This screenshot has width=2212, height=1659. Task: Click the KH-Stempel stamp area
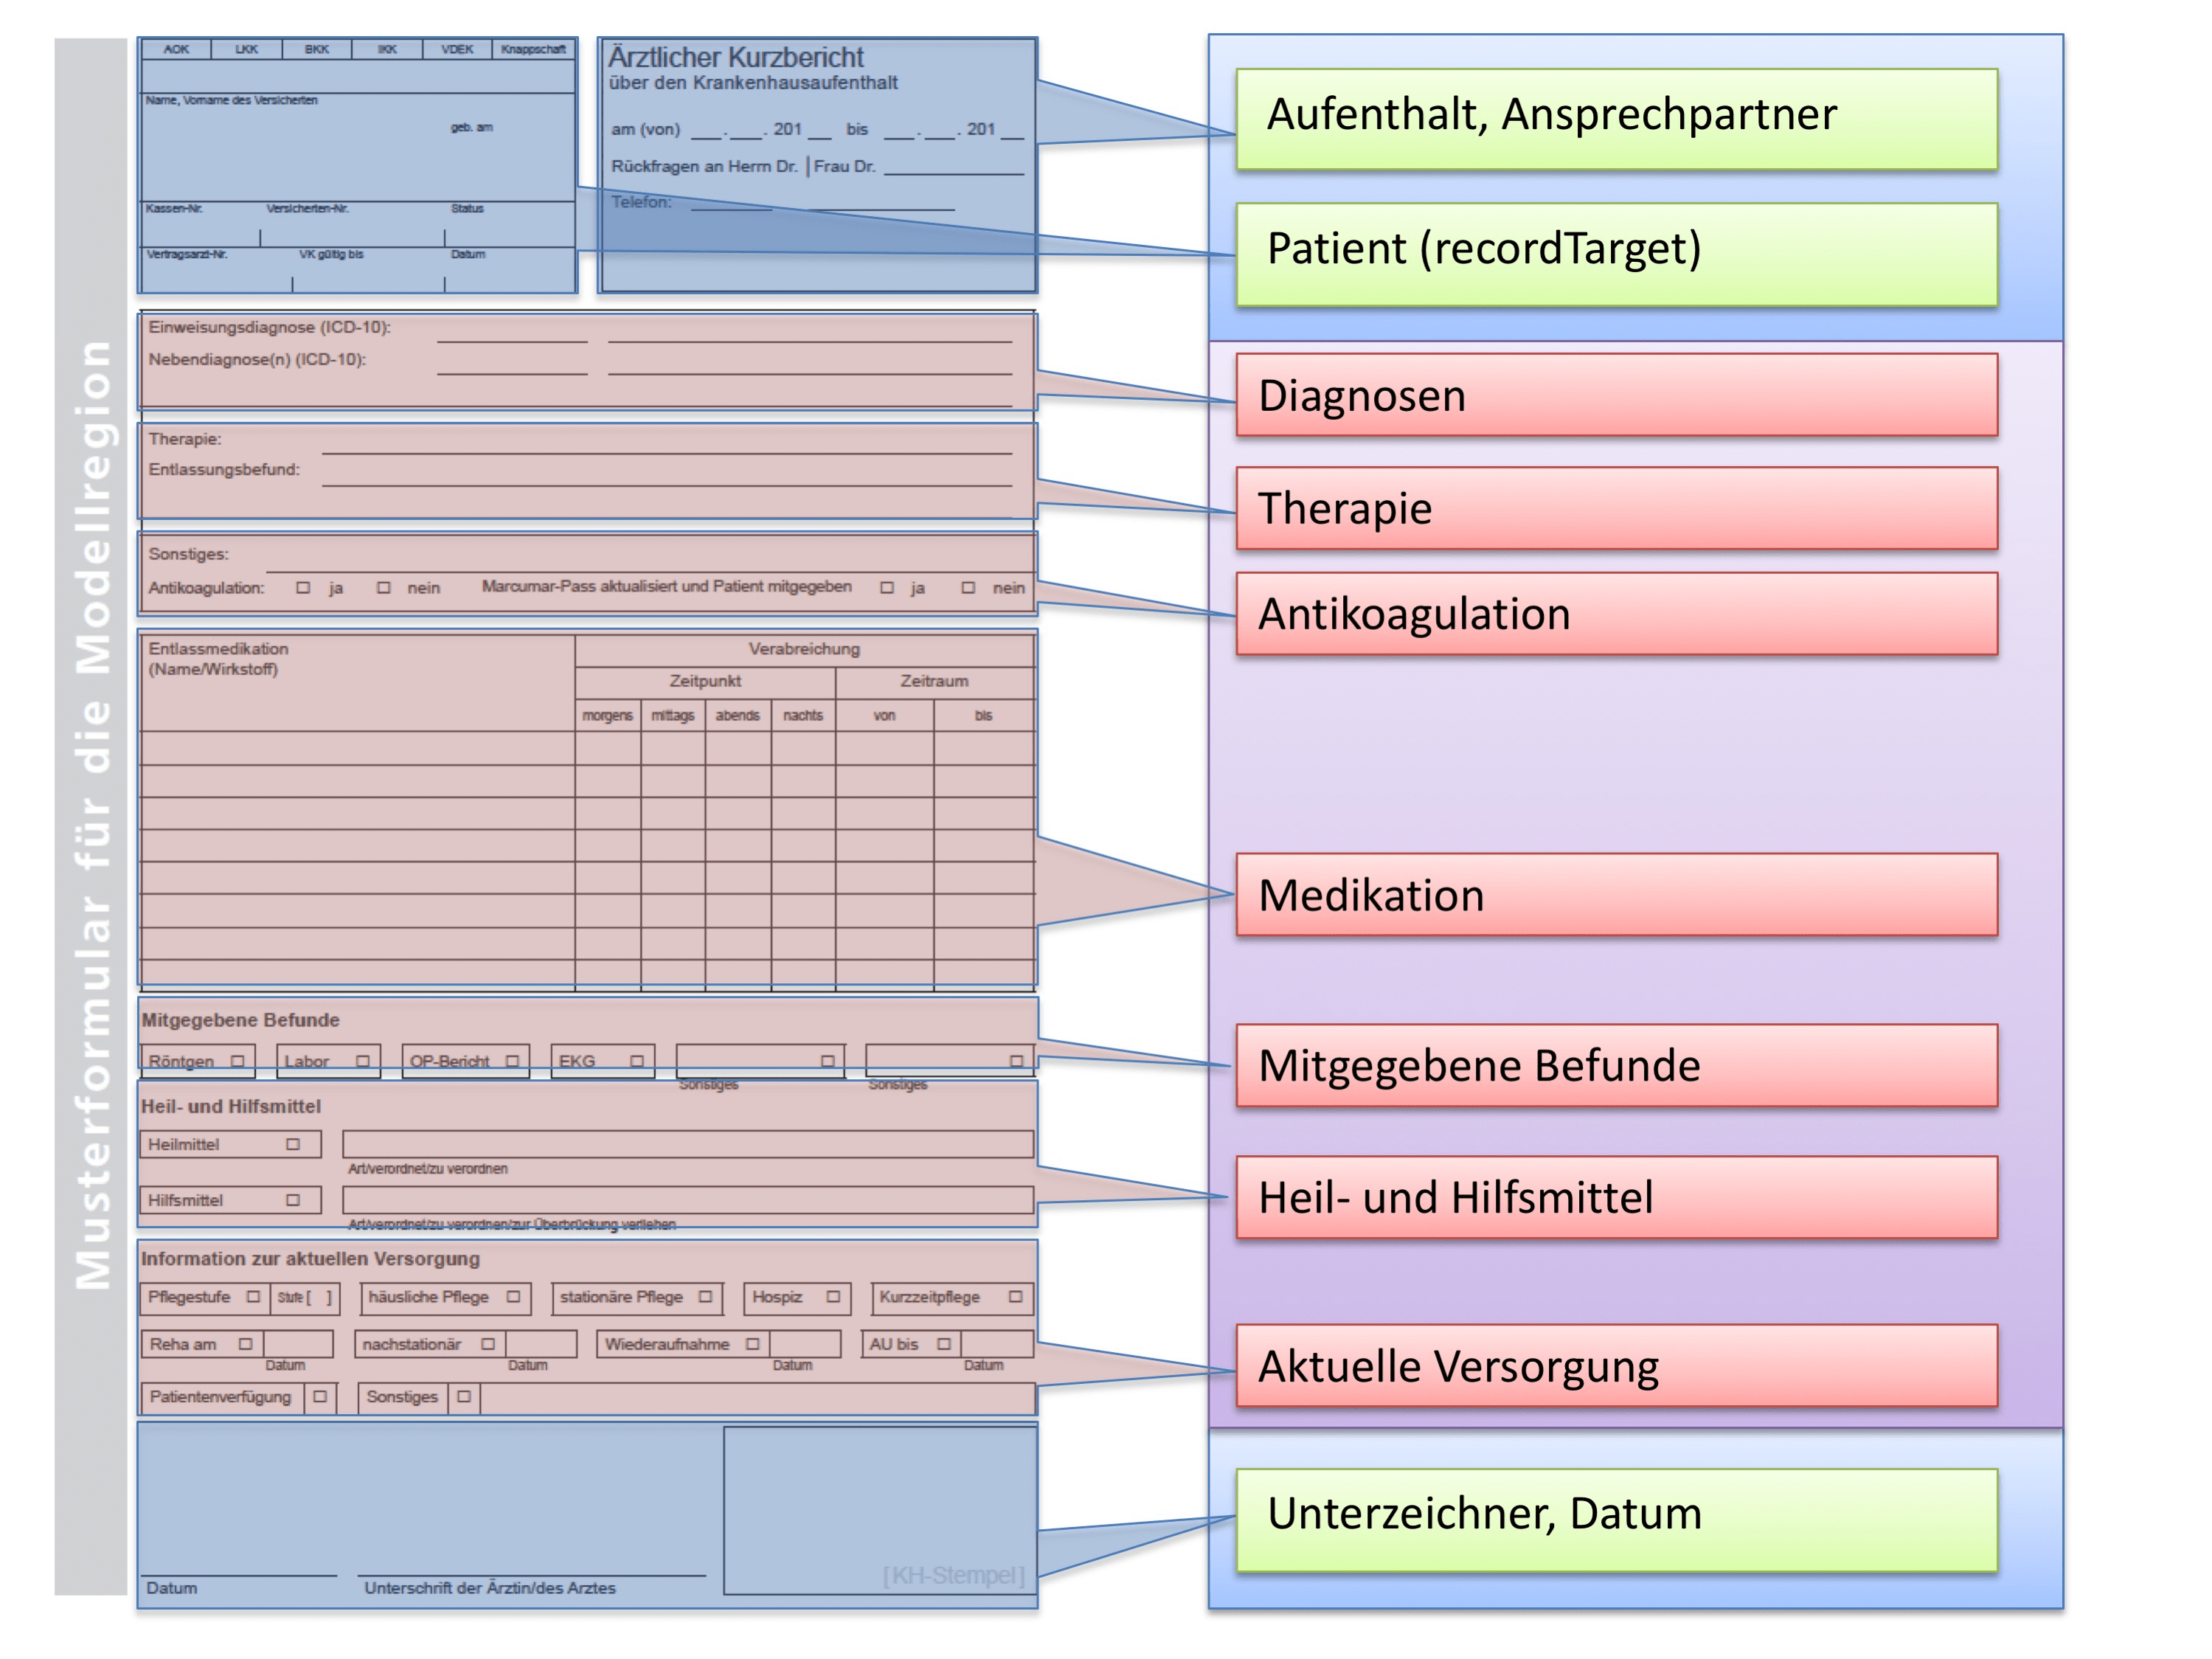(880, 1510)
